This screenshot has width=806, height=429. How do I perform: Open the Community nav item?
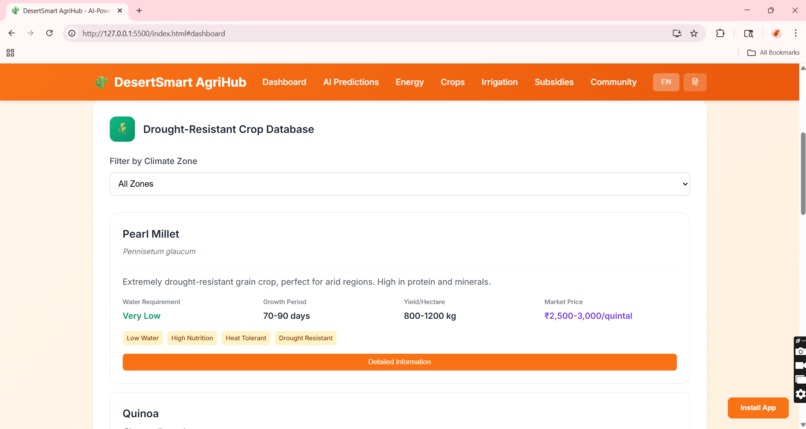613,82
